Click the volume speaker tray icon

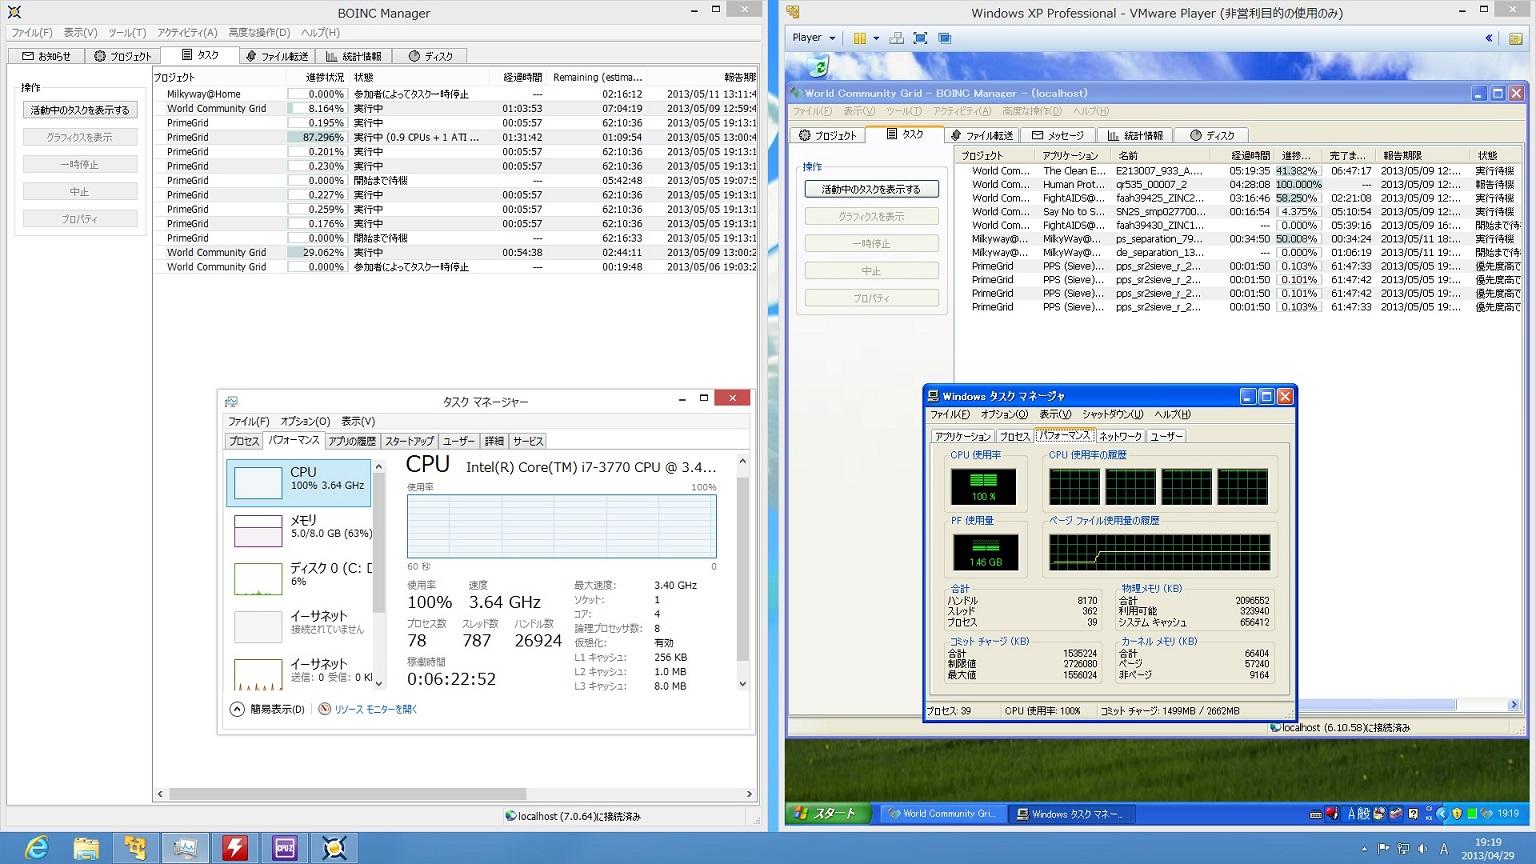pyautogui.click(x=1424, y=849)
